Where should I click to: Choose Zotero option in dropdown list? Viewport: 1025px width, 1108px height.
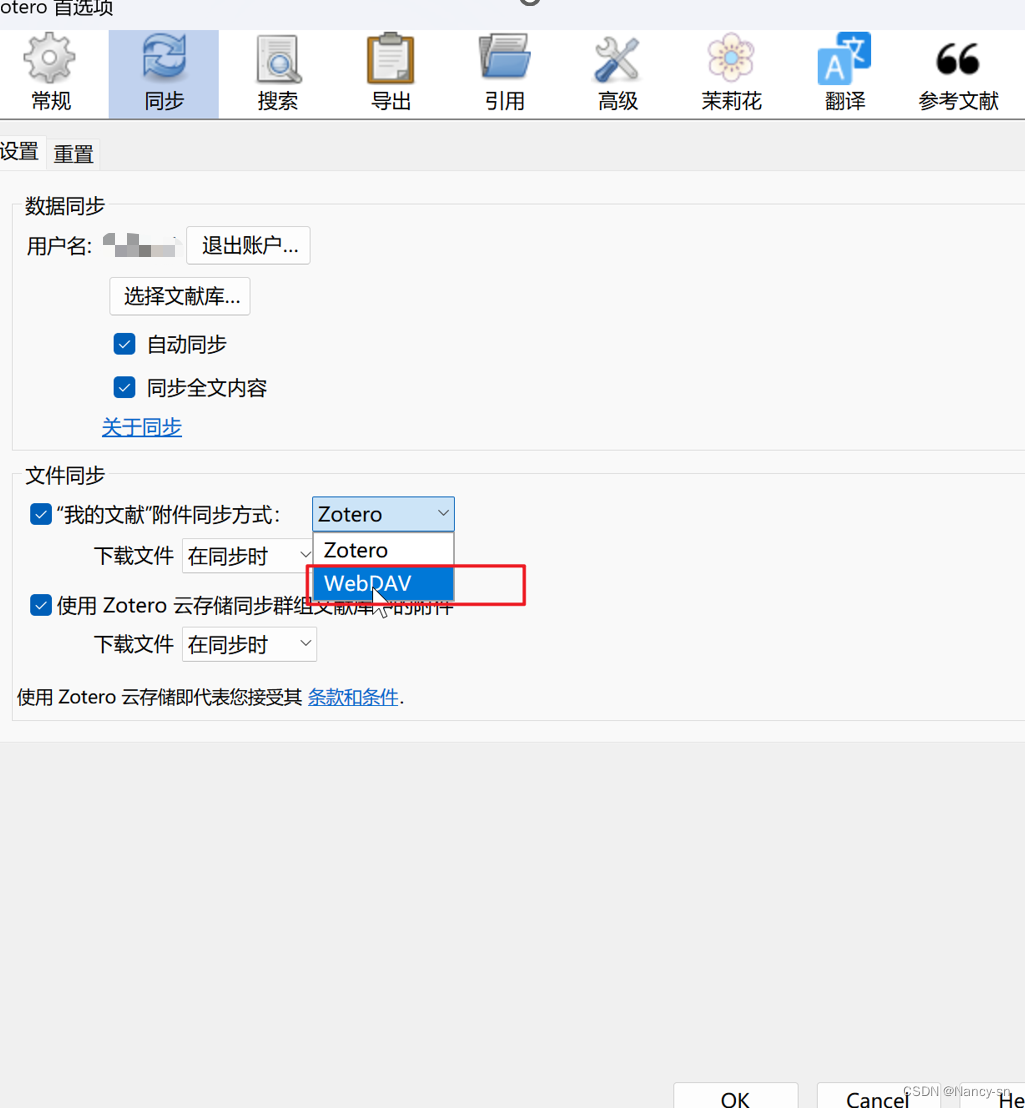click(x=383, y=550)
